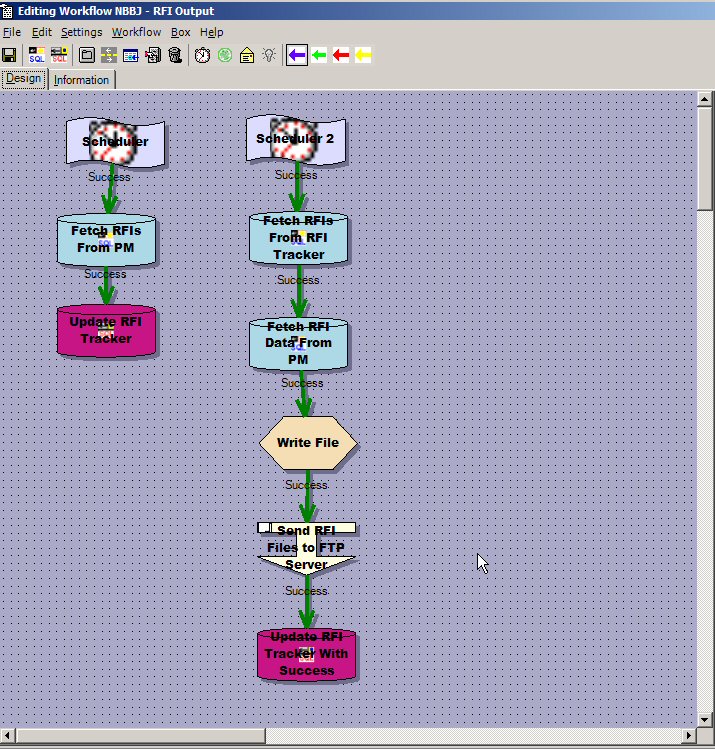Viewport: 715px width, 749px height.
Task: Switch to the Information tab
Action: coord(82,80)
